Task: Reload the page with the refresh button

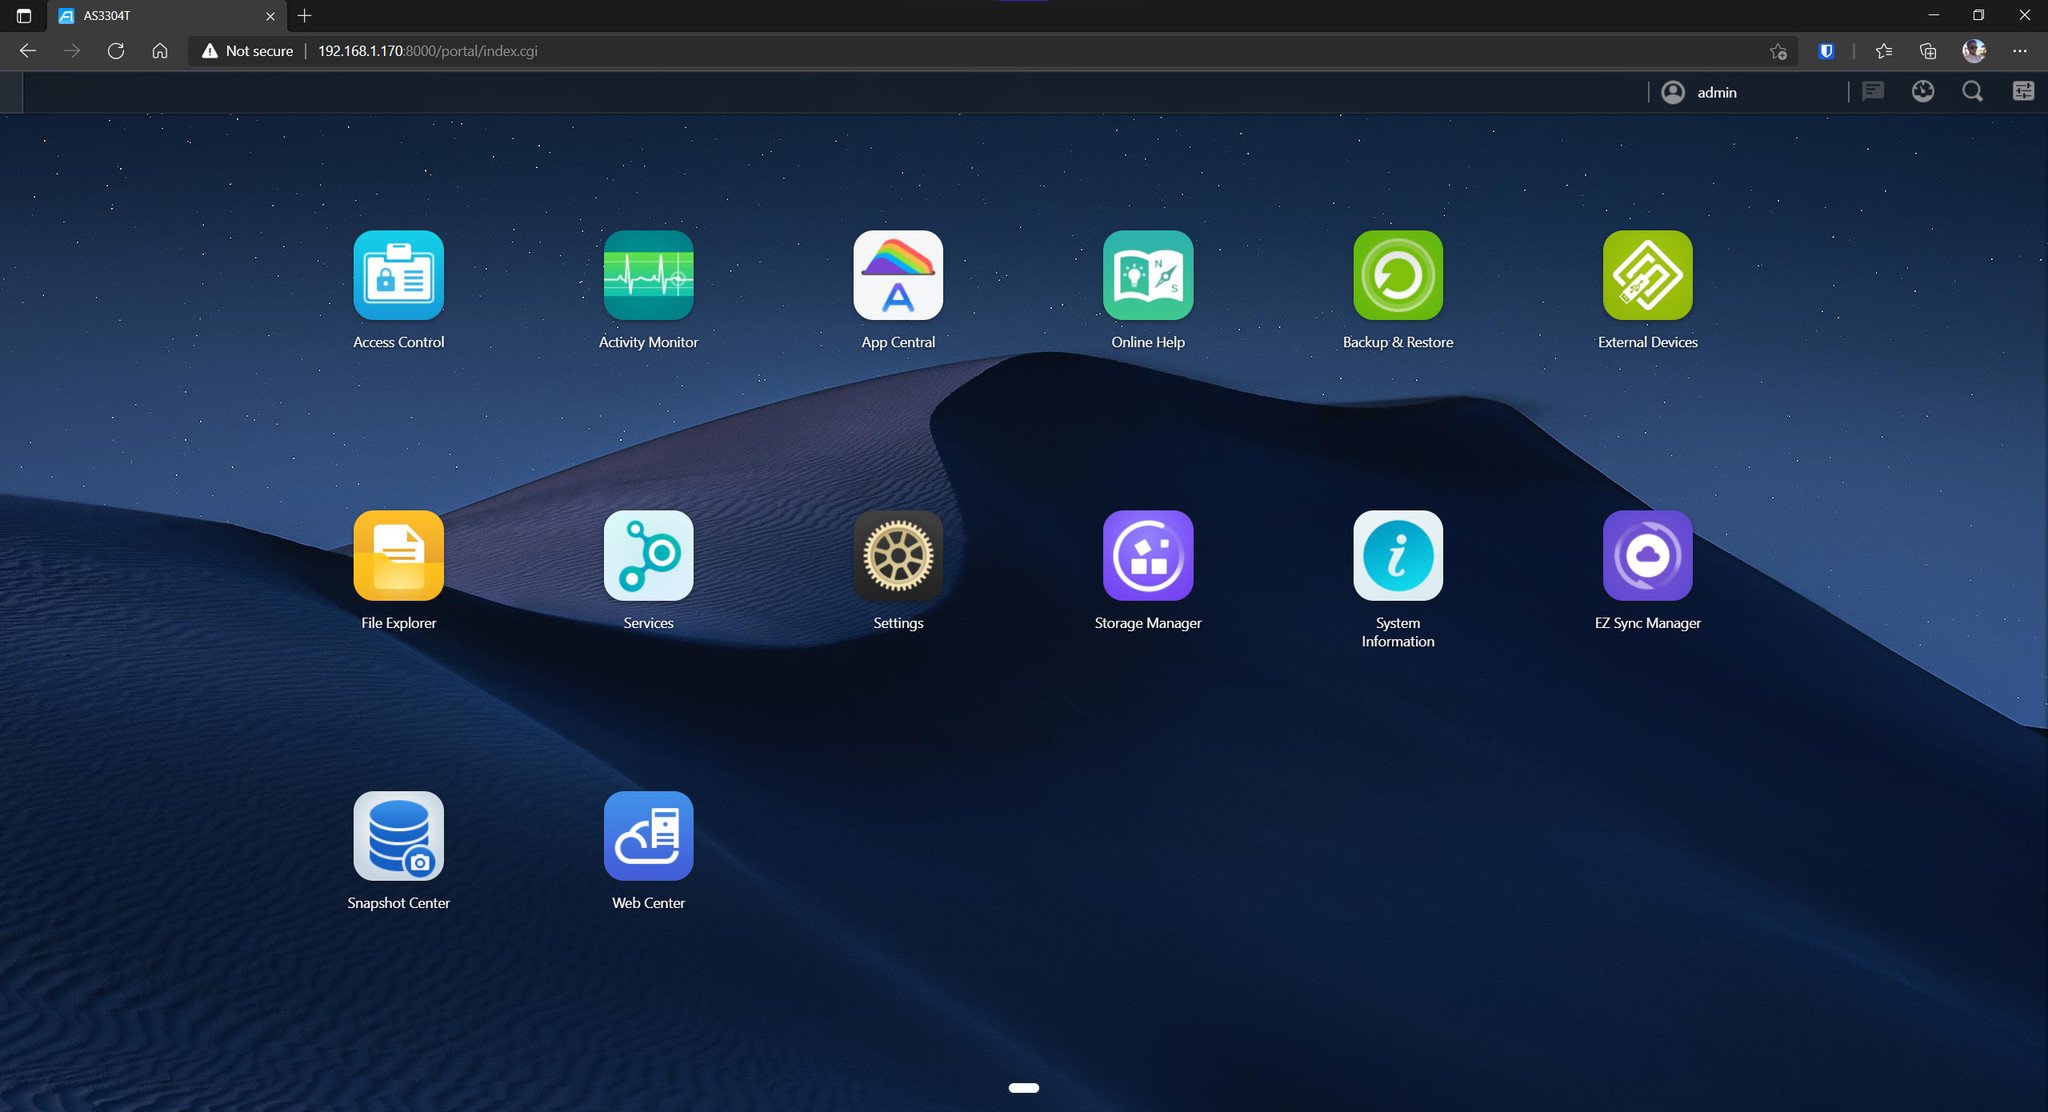Action: (116, 51)
